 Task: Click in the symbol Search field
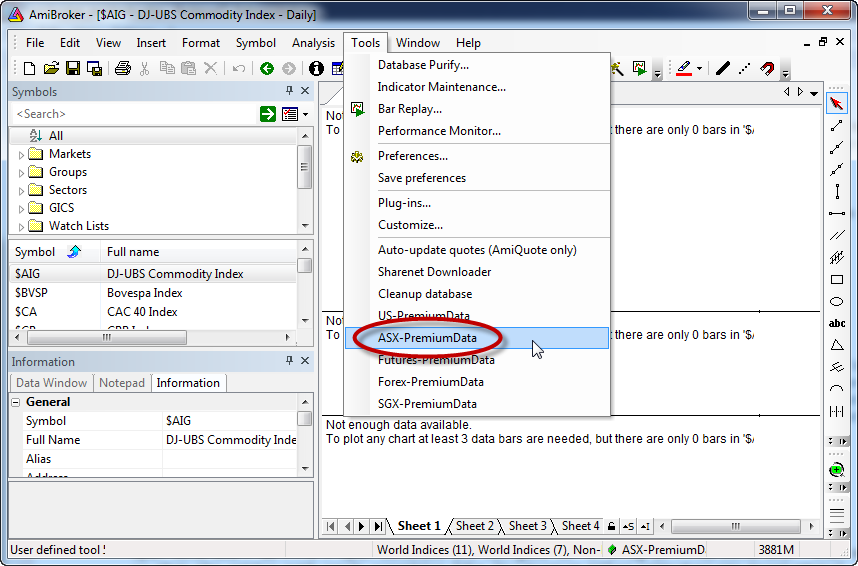pos(134,114)
